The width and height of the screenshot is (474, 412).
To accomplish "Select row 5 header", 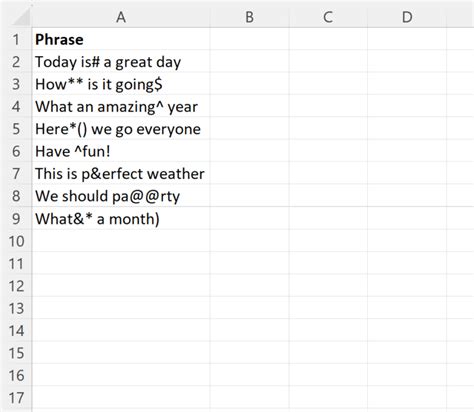I will pos(16,128).
